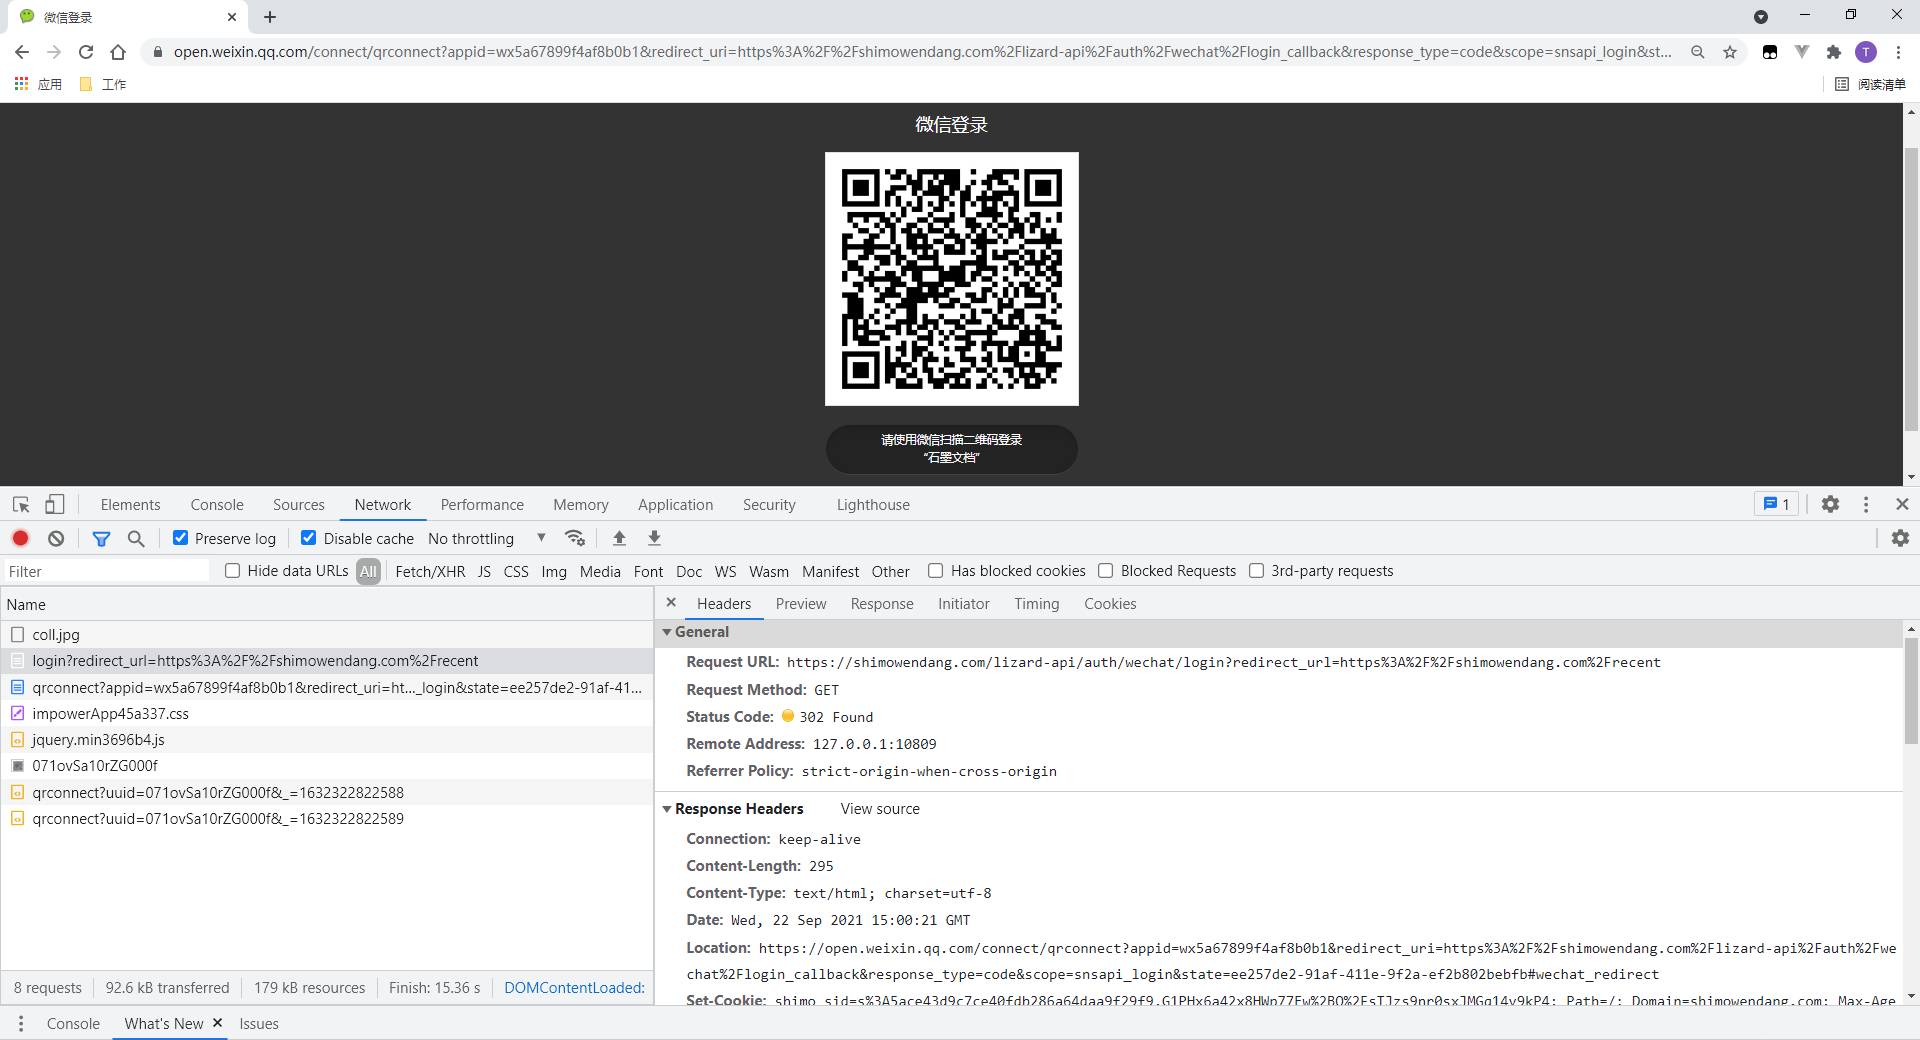1920x1040 pixels.
Task: Collapse the General section
Action: 667,632
